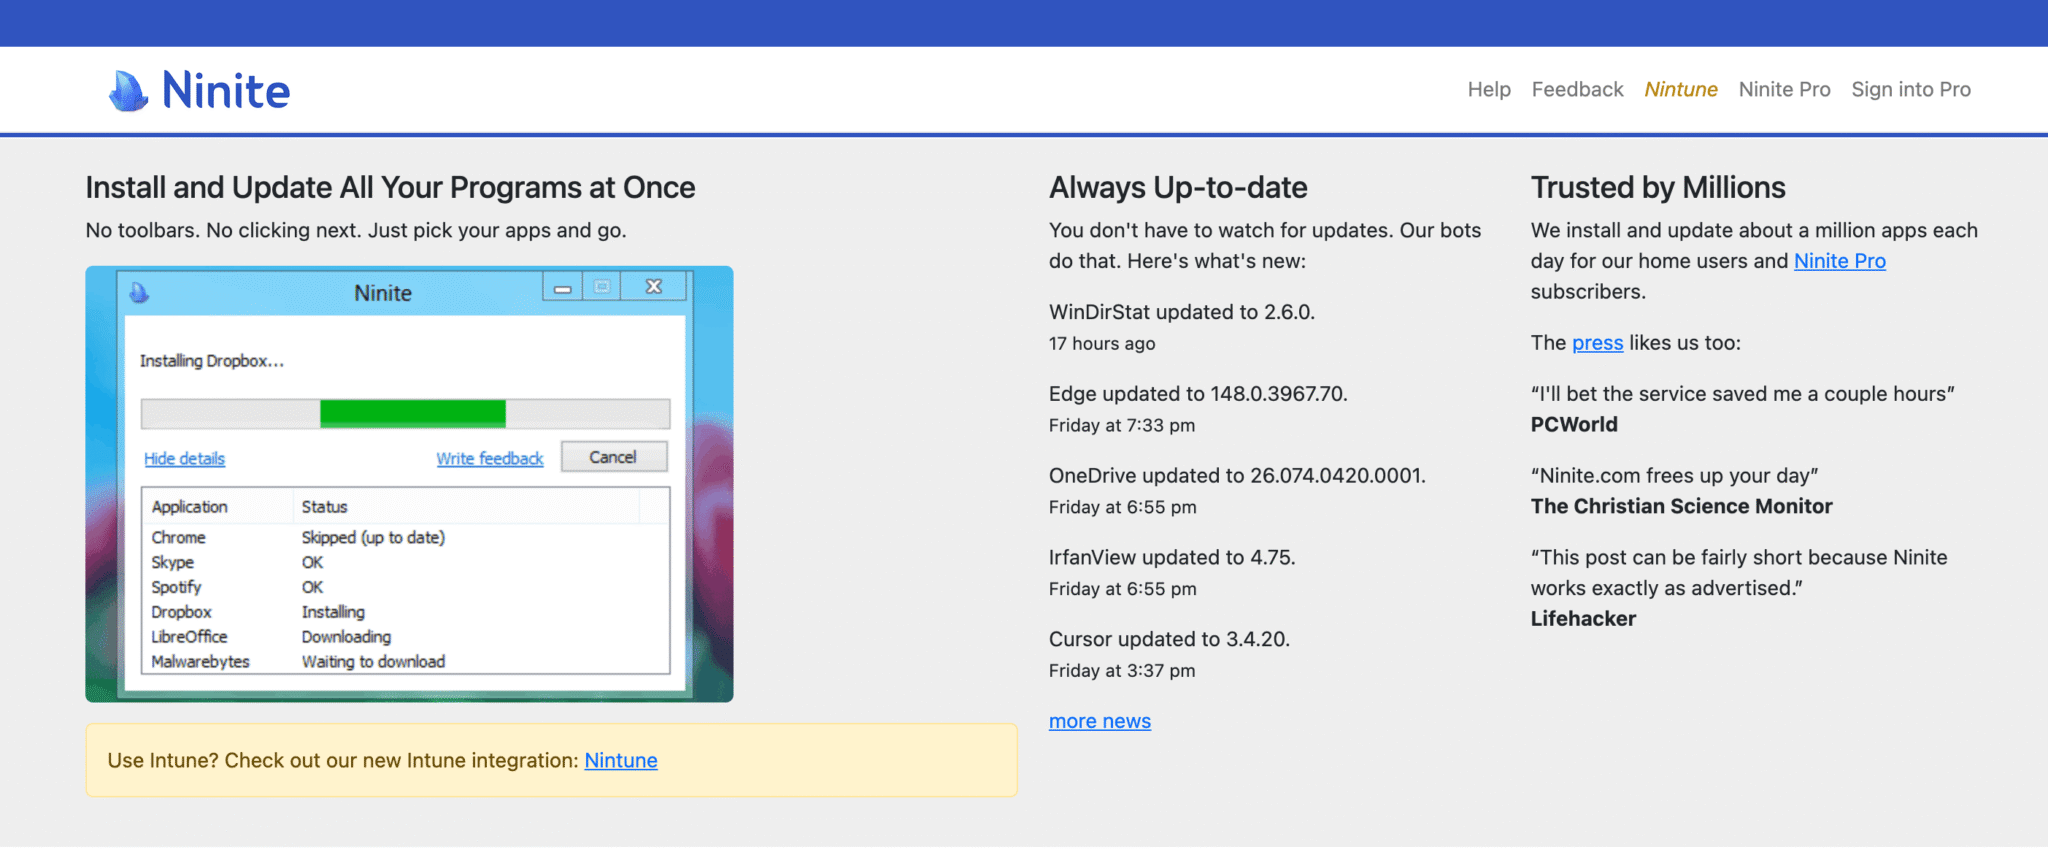Open the press link

1597,343
